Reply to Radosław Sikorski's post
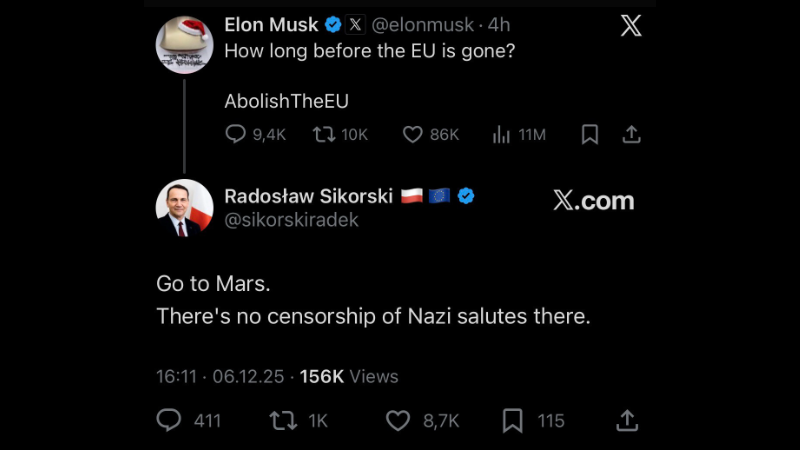 [x=169, y=421]
